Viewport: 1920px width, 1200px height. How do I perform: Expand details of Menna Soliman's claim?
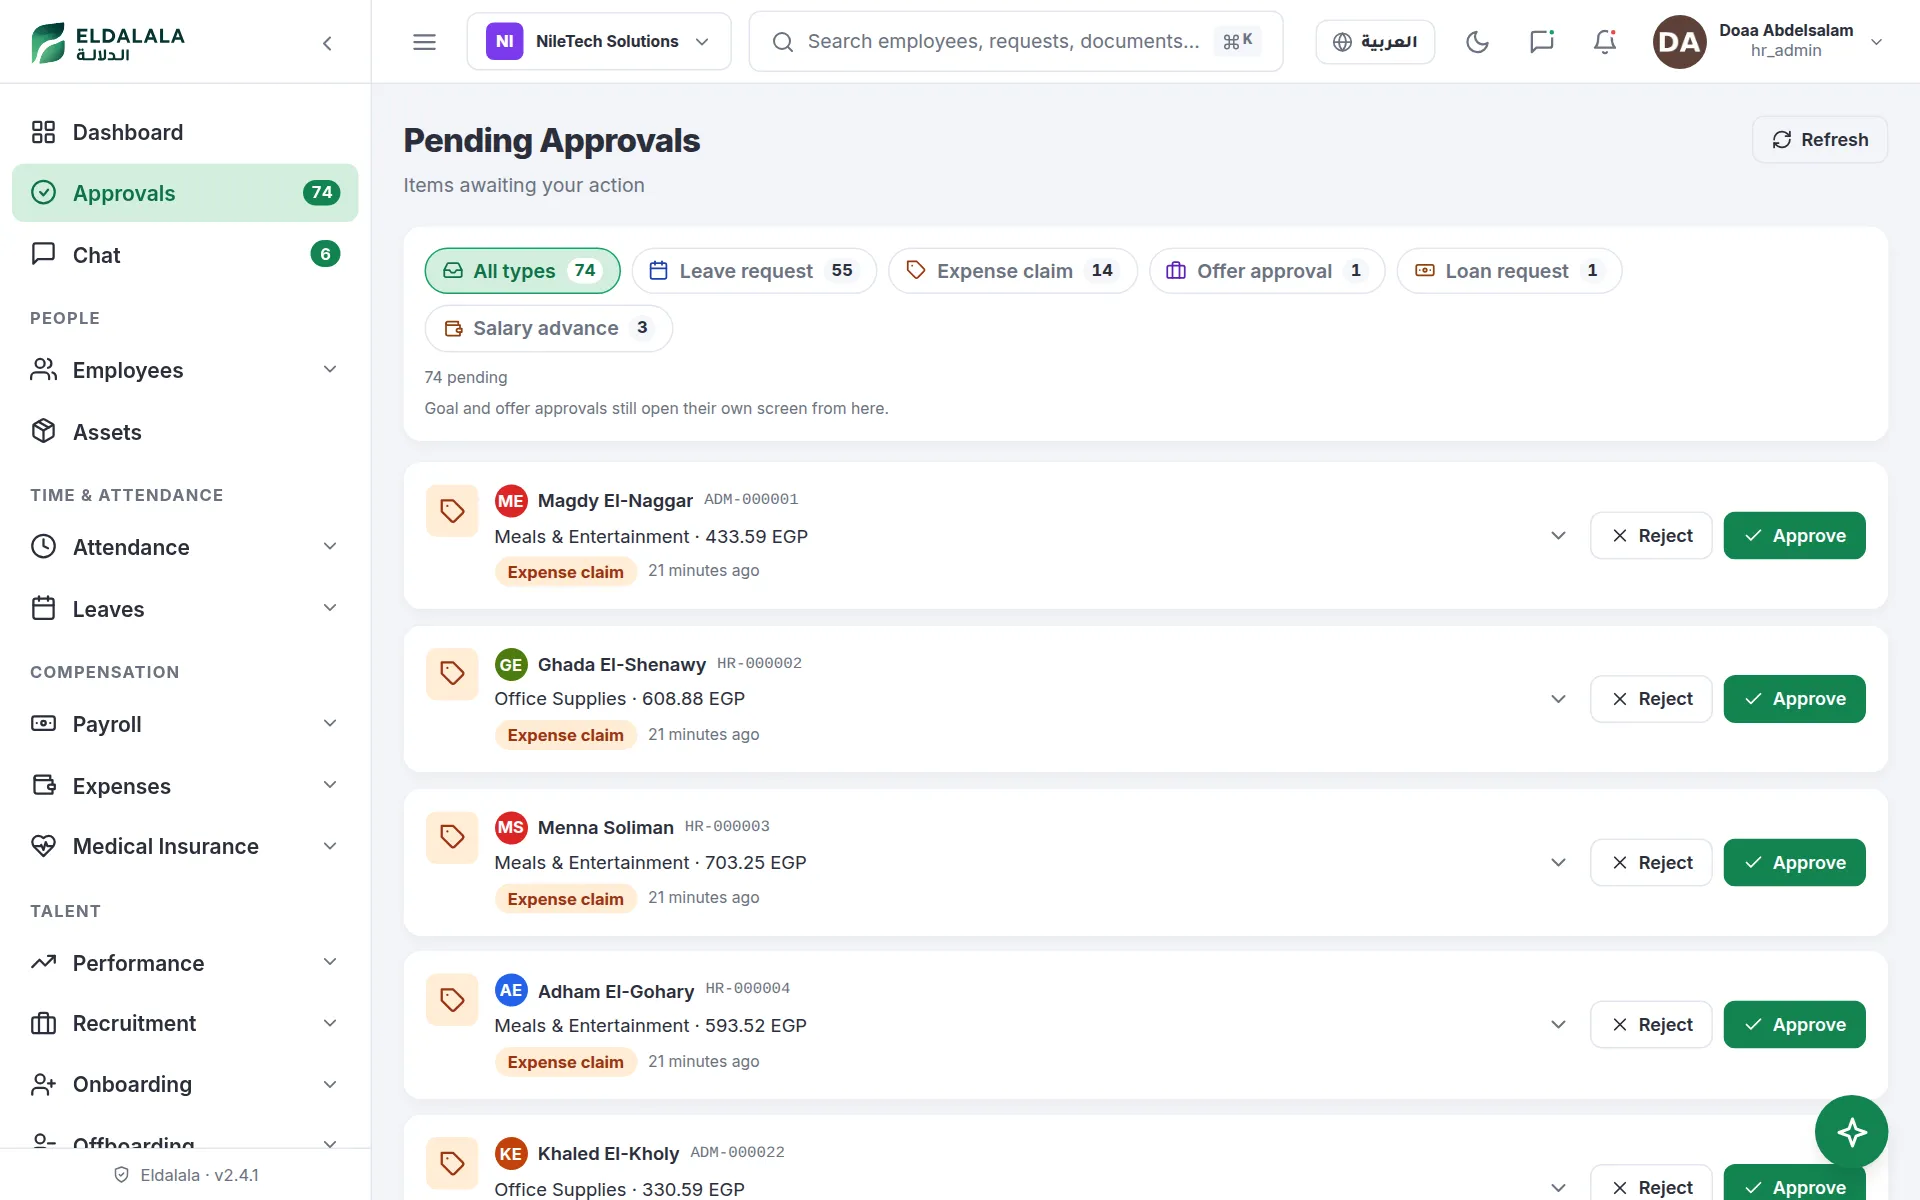(1558, 862)
